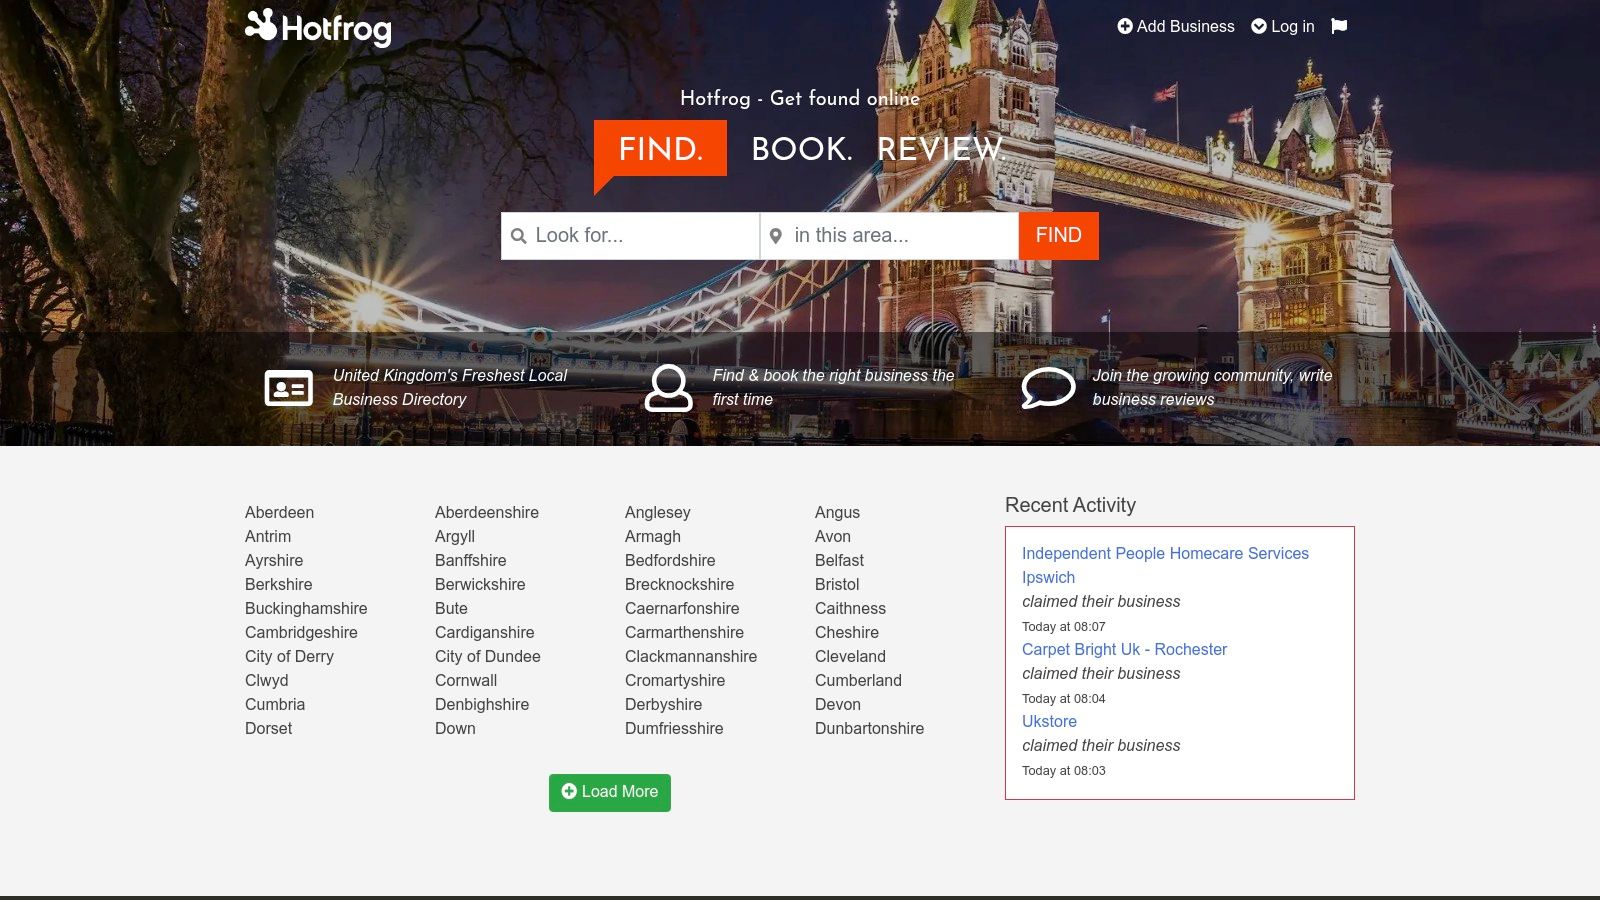Image resolution: width=1600 pixels, height=900 pixels.
Task: Open the Cornwall region link
Action: 466,680
